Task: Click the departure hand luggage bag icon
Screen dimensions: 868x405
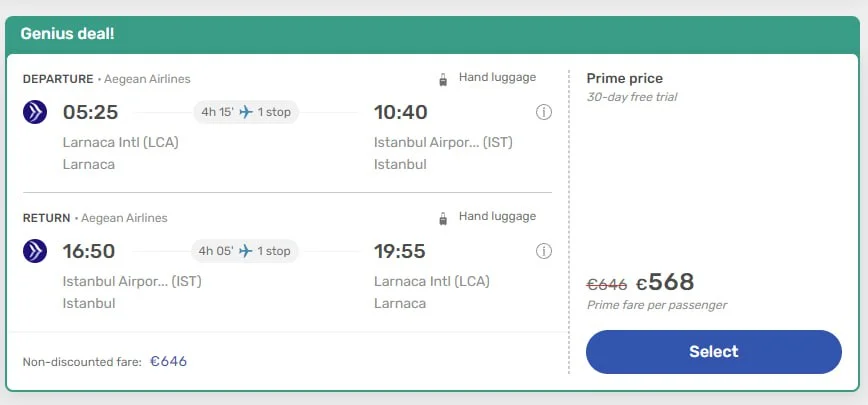Action: tap(443, 79)
